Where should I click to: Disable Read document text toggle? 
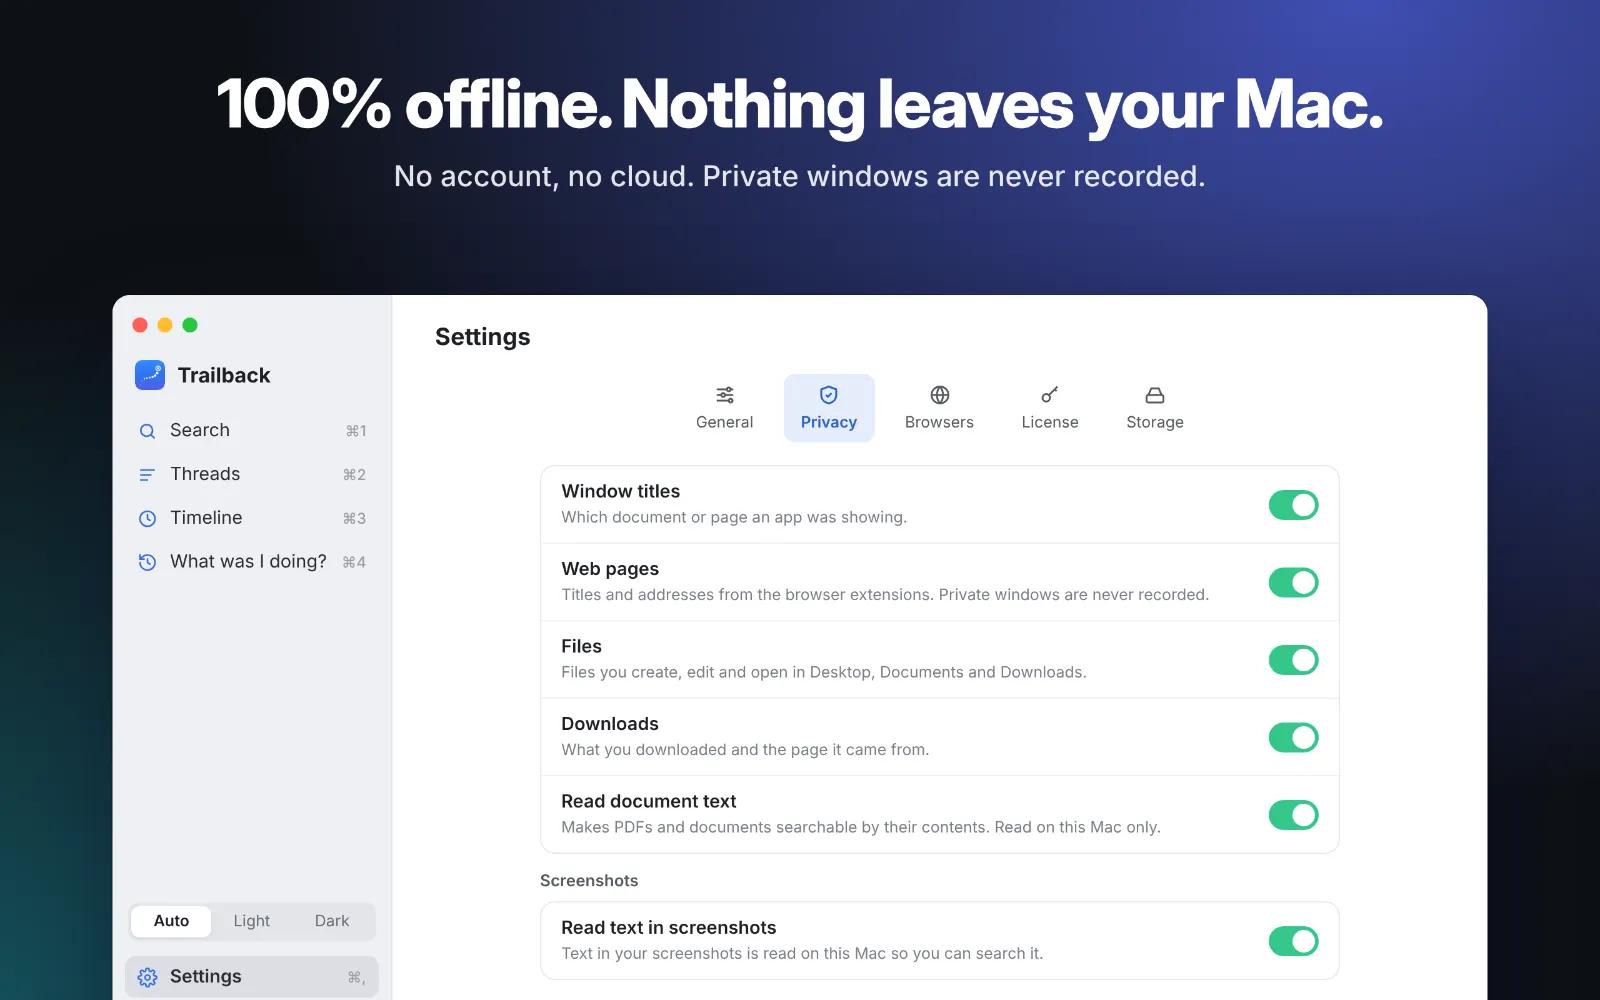click(x=1294, y=815)
